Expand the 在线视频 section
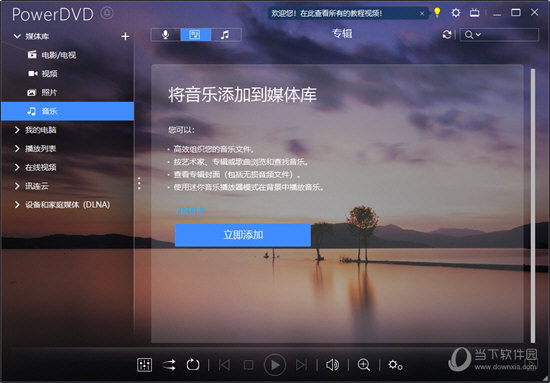The width and height of the screenshot is (550, 383). (17, 167)
